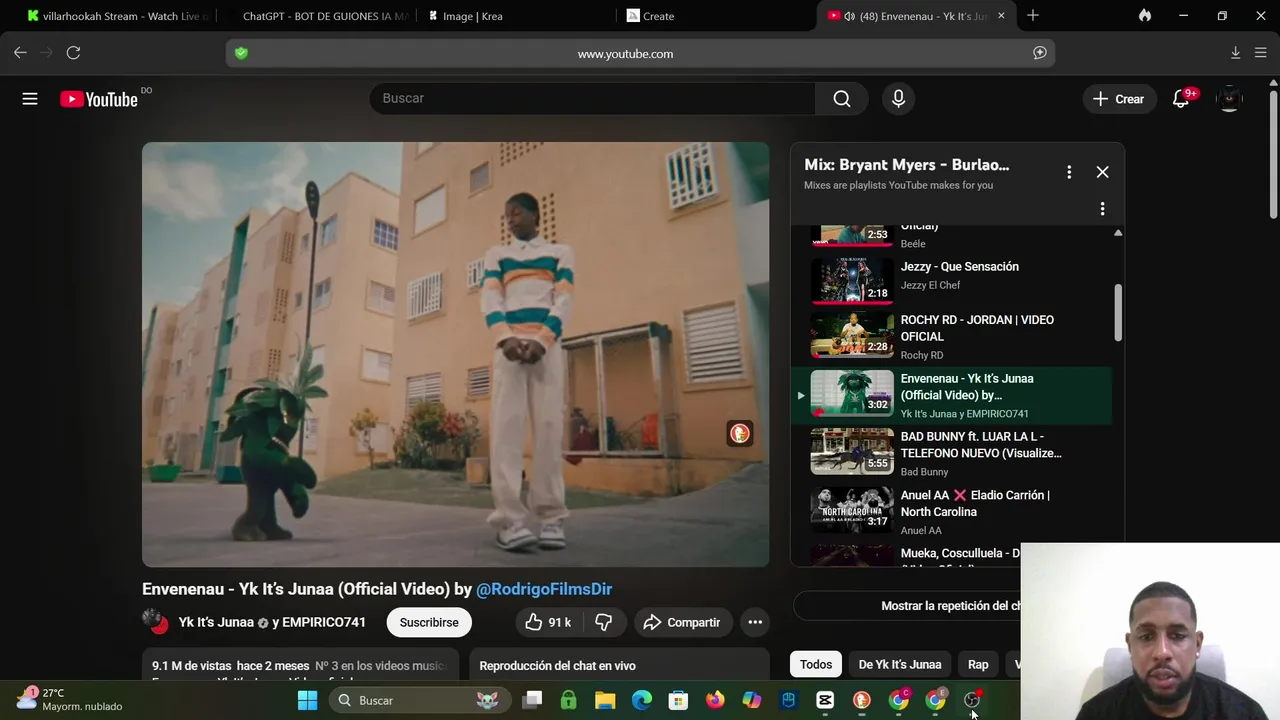1280x720 pixels.
Task: Click the DuckDuckGo icon on video
Action: click(739, 433)
